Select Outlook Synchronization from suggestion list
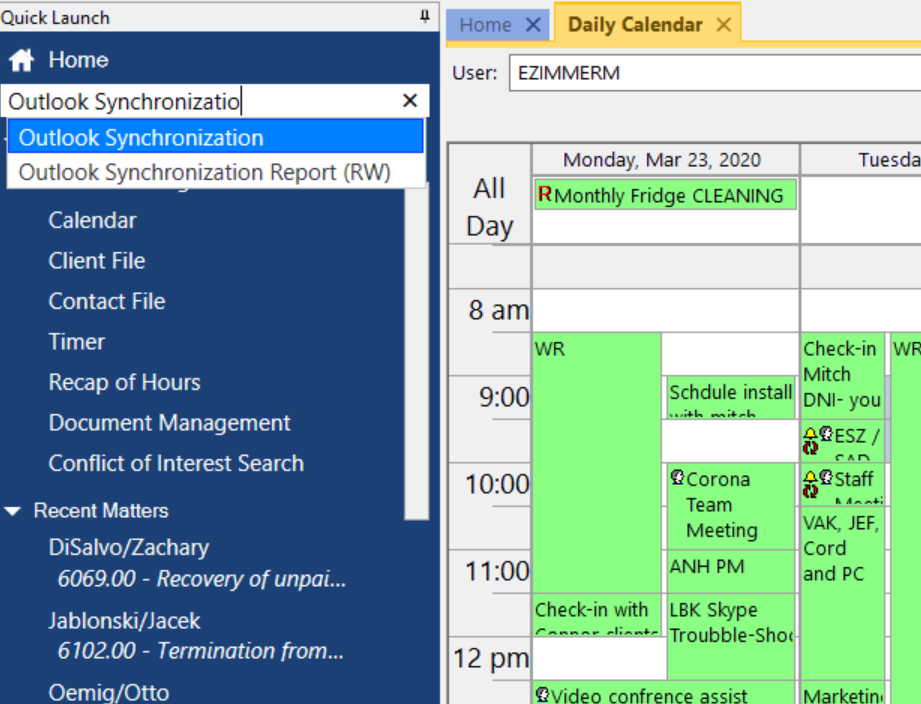The image size is (921, 704). tap(141, 138)
